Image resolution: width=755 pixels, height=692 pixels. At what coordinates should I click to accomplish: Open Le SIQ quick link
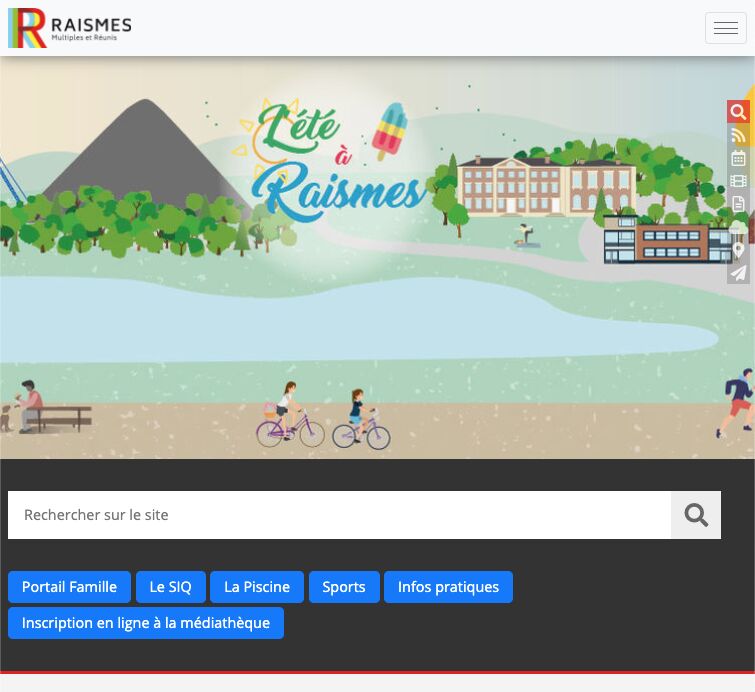point(170,587)
